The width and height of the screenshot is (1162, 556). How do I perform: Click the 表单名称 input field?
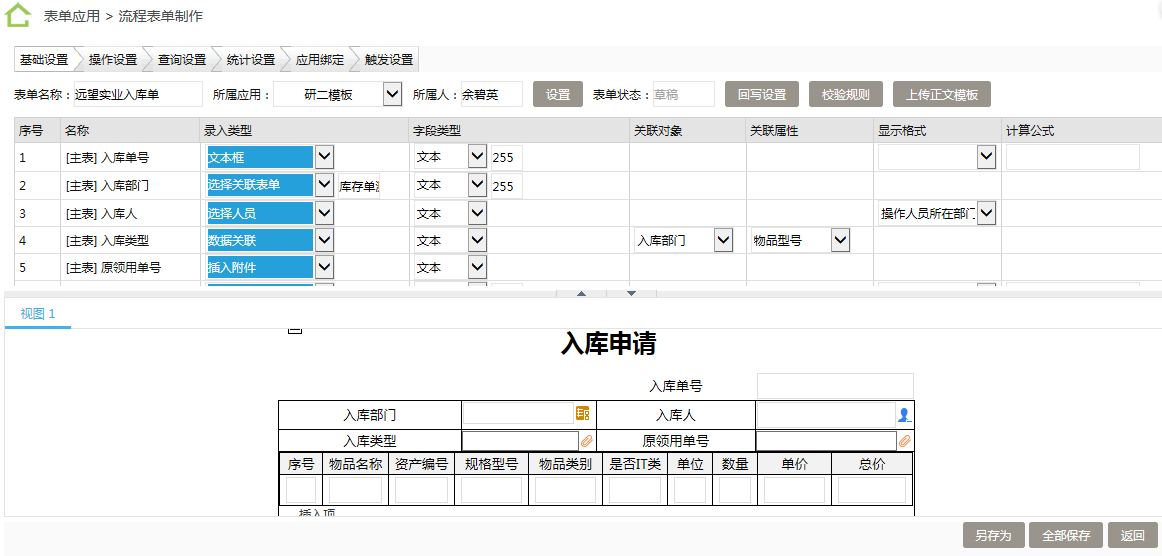138,95
